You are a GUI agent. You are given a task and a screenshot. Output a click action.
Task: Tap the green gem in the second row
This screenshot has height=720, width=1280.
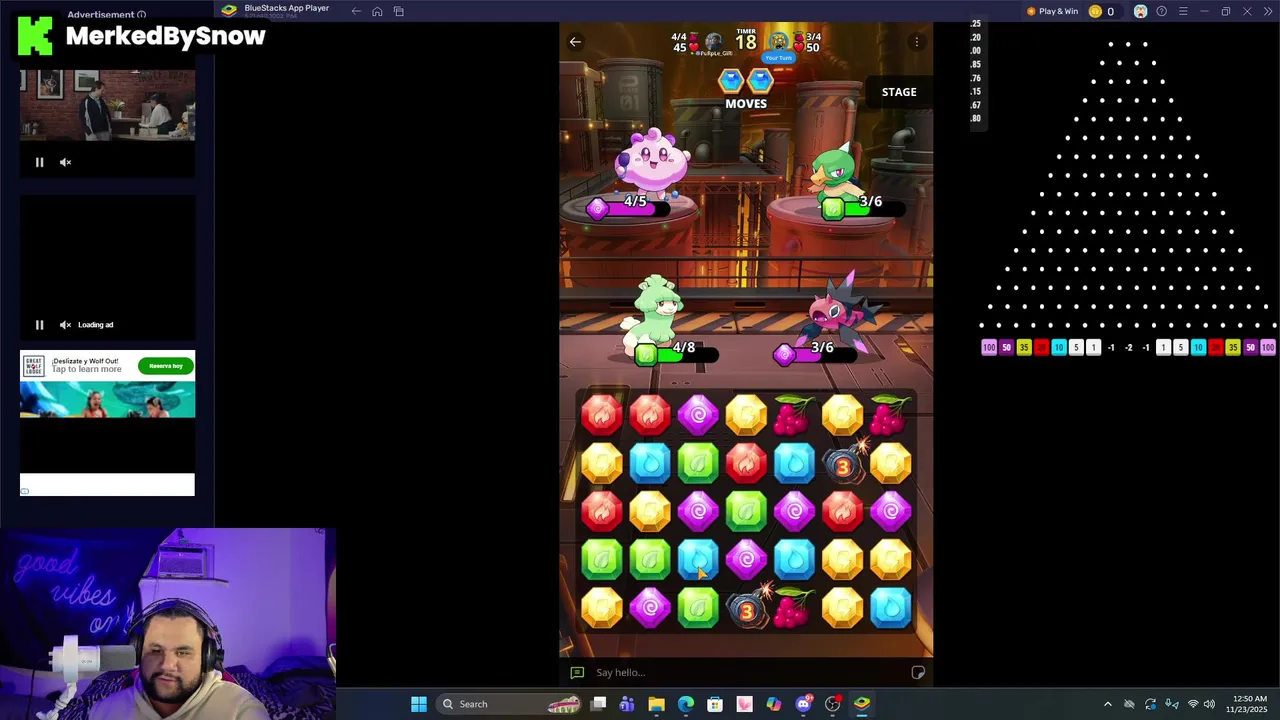(x=698, y=463)
